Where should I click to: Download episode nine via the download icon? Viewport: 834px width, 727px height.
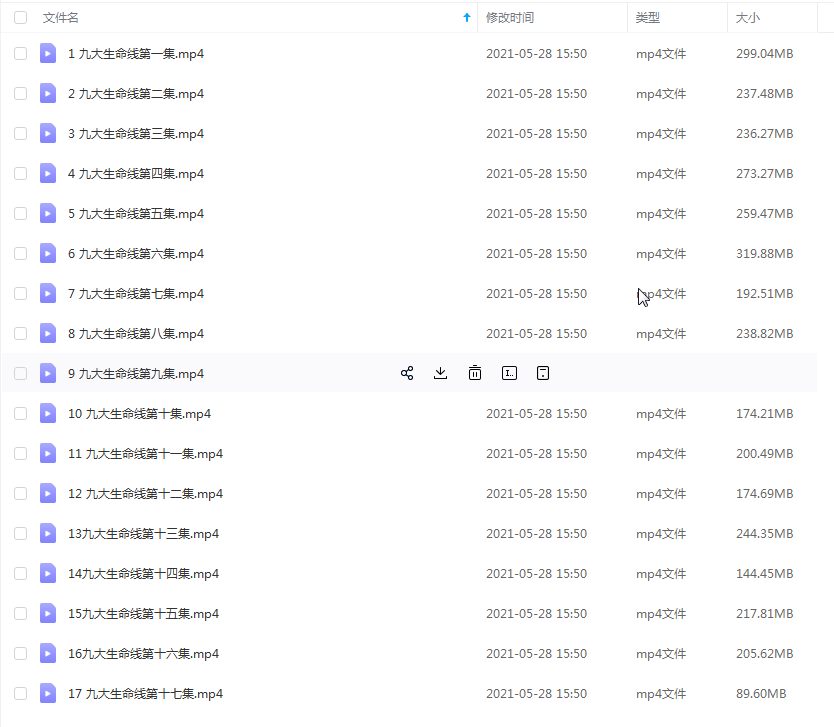[440, 372]
